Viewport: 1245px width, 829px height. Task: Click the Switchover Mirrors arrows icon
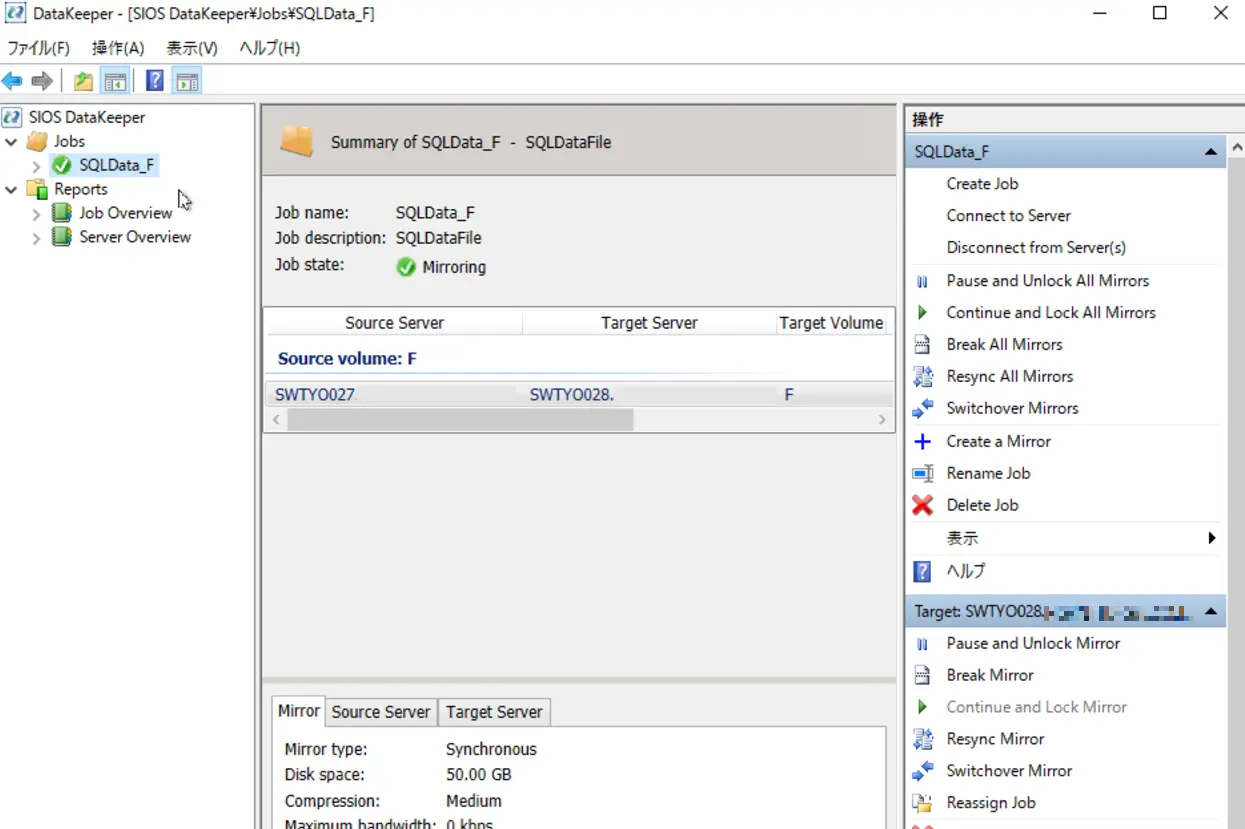tap(923, 409)
